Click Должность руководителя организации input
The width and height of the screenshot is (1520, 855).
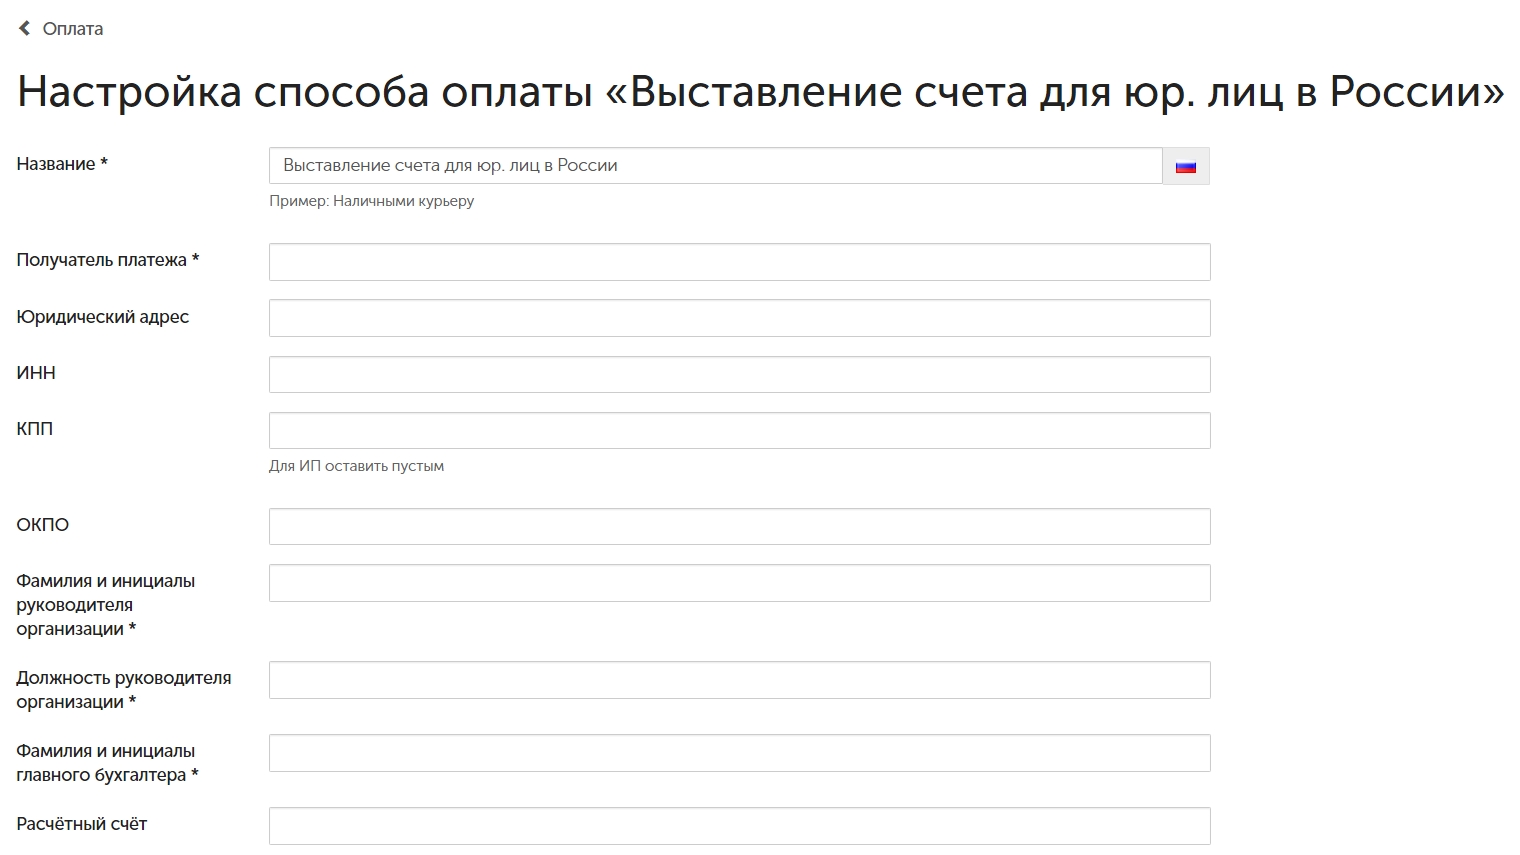point(740,680)
